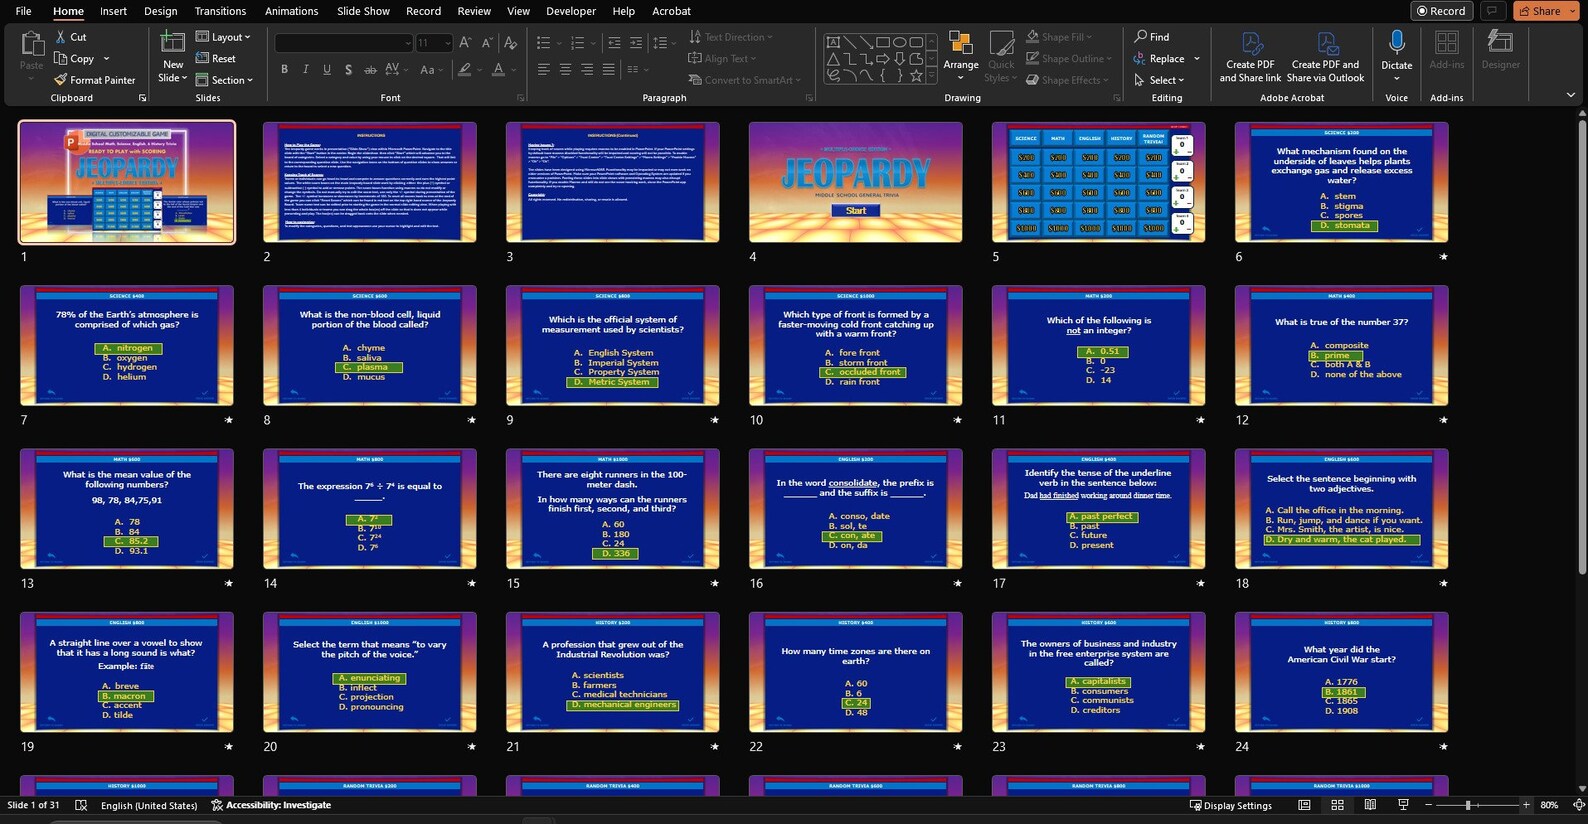Open the Arrange dropdown
Screen dimensions: 1588x824
[x=961, y=55]
